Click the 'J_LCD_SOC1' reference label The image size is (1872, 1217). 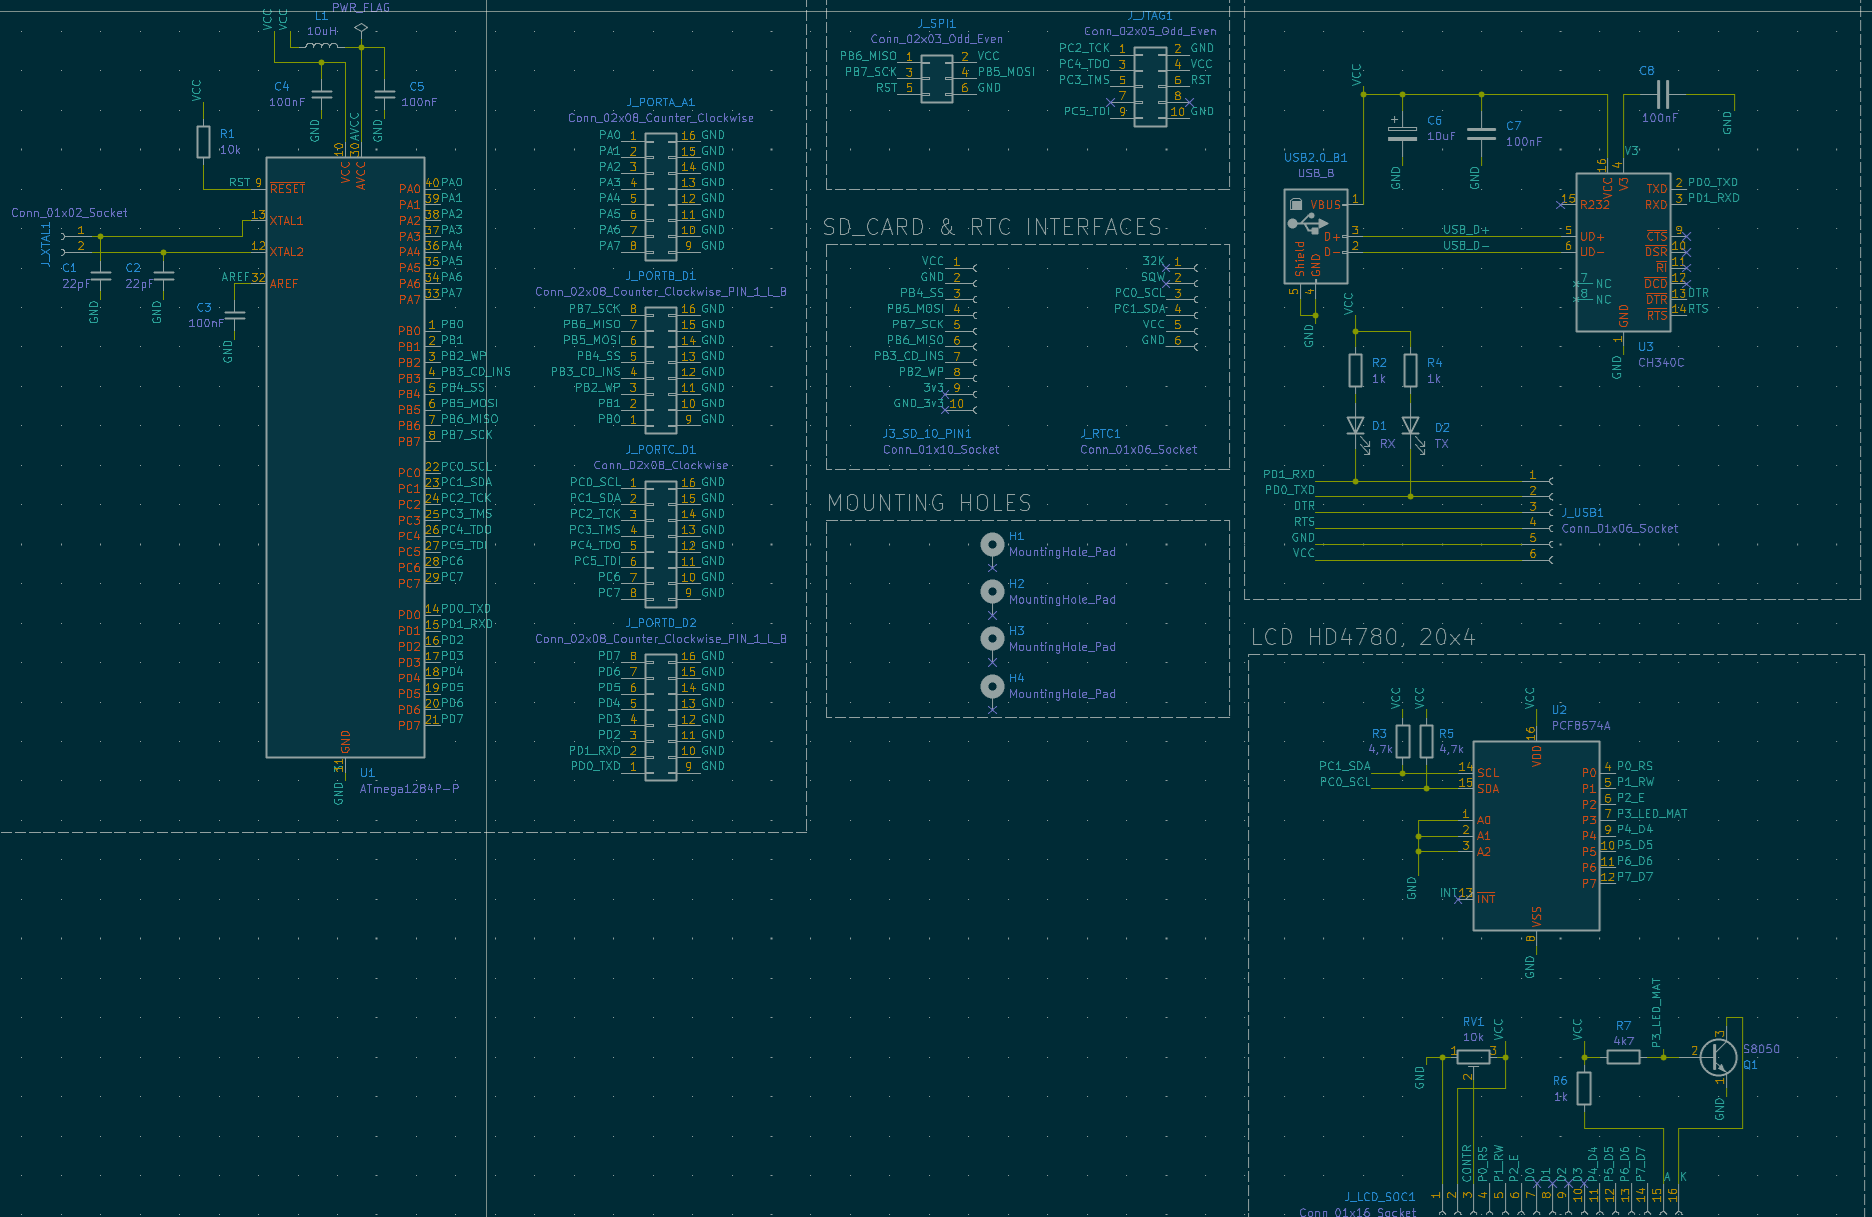click(x=1380, y=1197)
